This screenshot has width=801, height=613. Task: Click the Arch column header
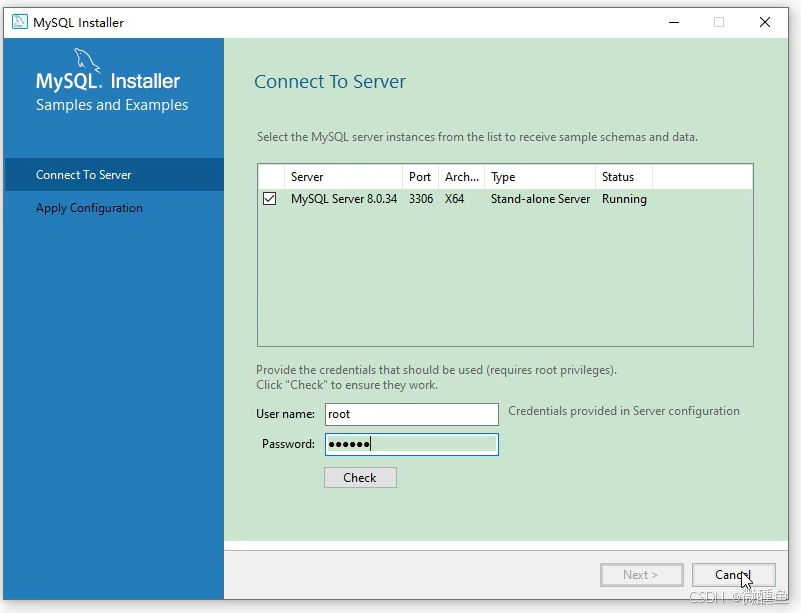tap(461, 177)
